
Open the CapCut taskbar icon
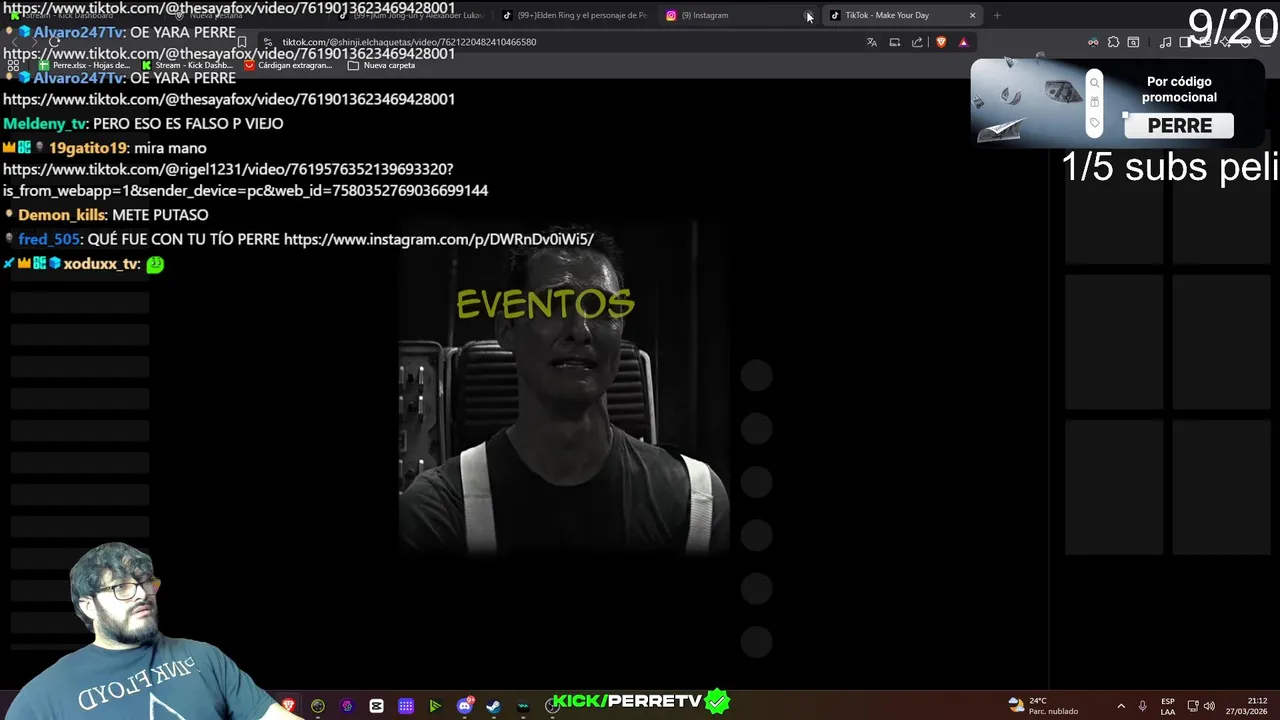point(376,706)
